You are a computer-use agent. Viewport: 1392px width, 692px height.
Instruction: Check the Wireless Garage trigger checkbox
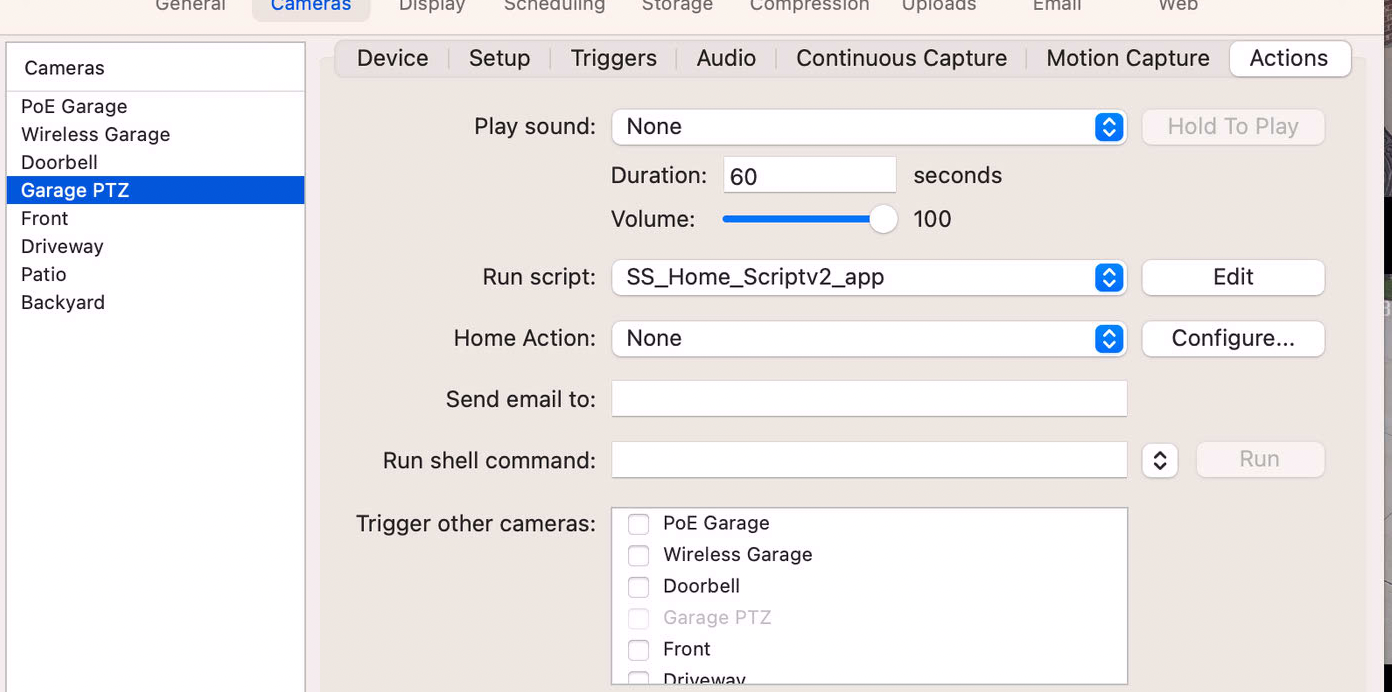click(638, 555)
